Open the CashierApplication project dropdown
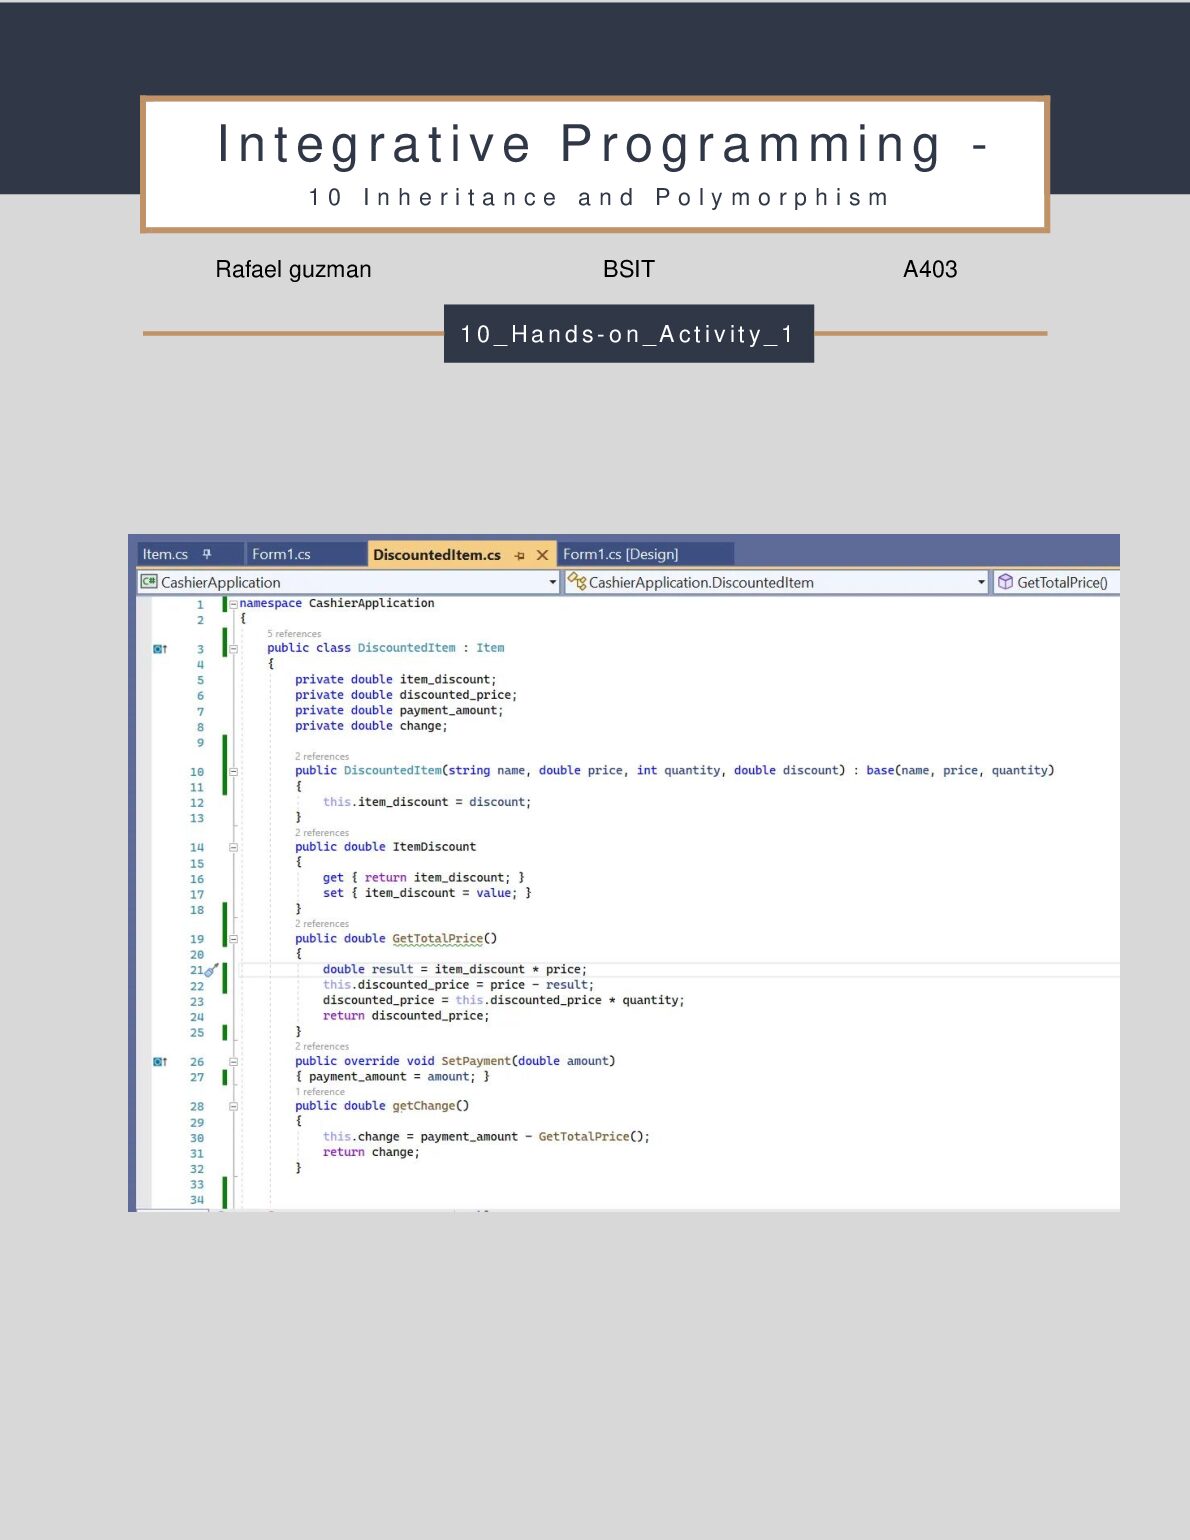The height and width of the screenshot is (1540, 1190). [x=348, y=582]
